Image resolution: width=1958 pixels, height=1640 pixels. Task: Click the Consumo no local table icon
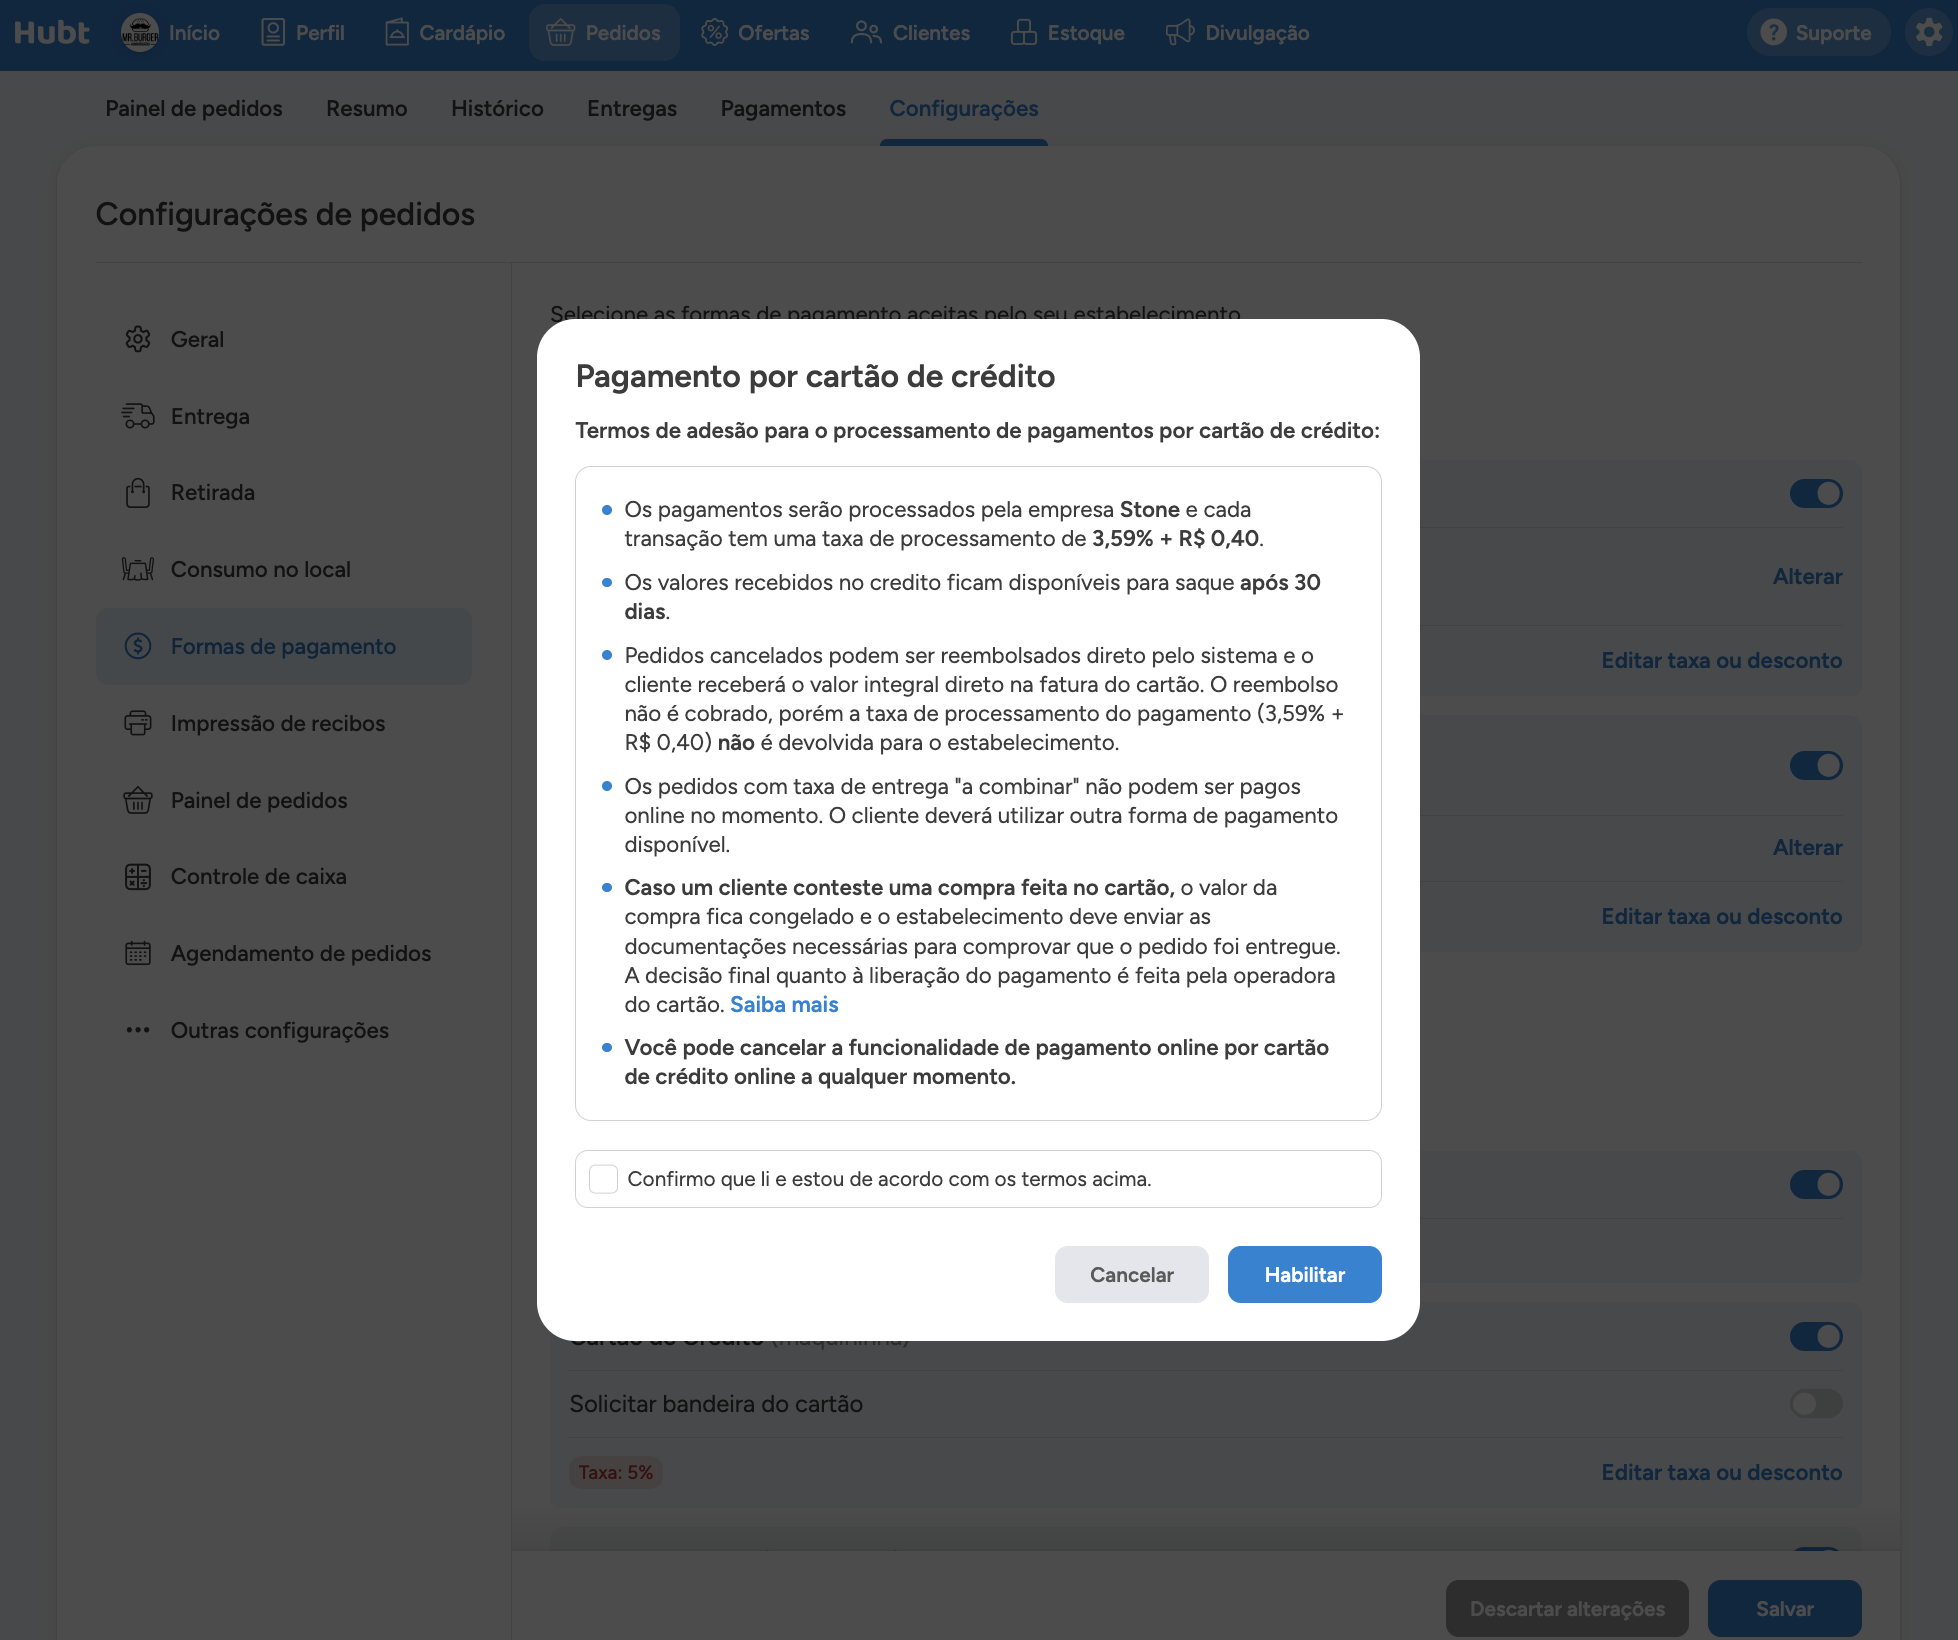click(x=138, y=569)
